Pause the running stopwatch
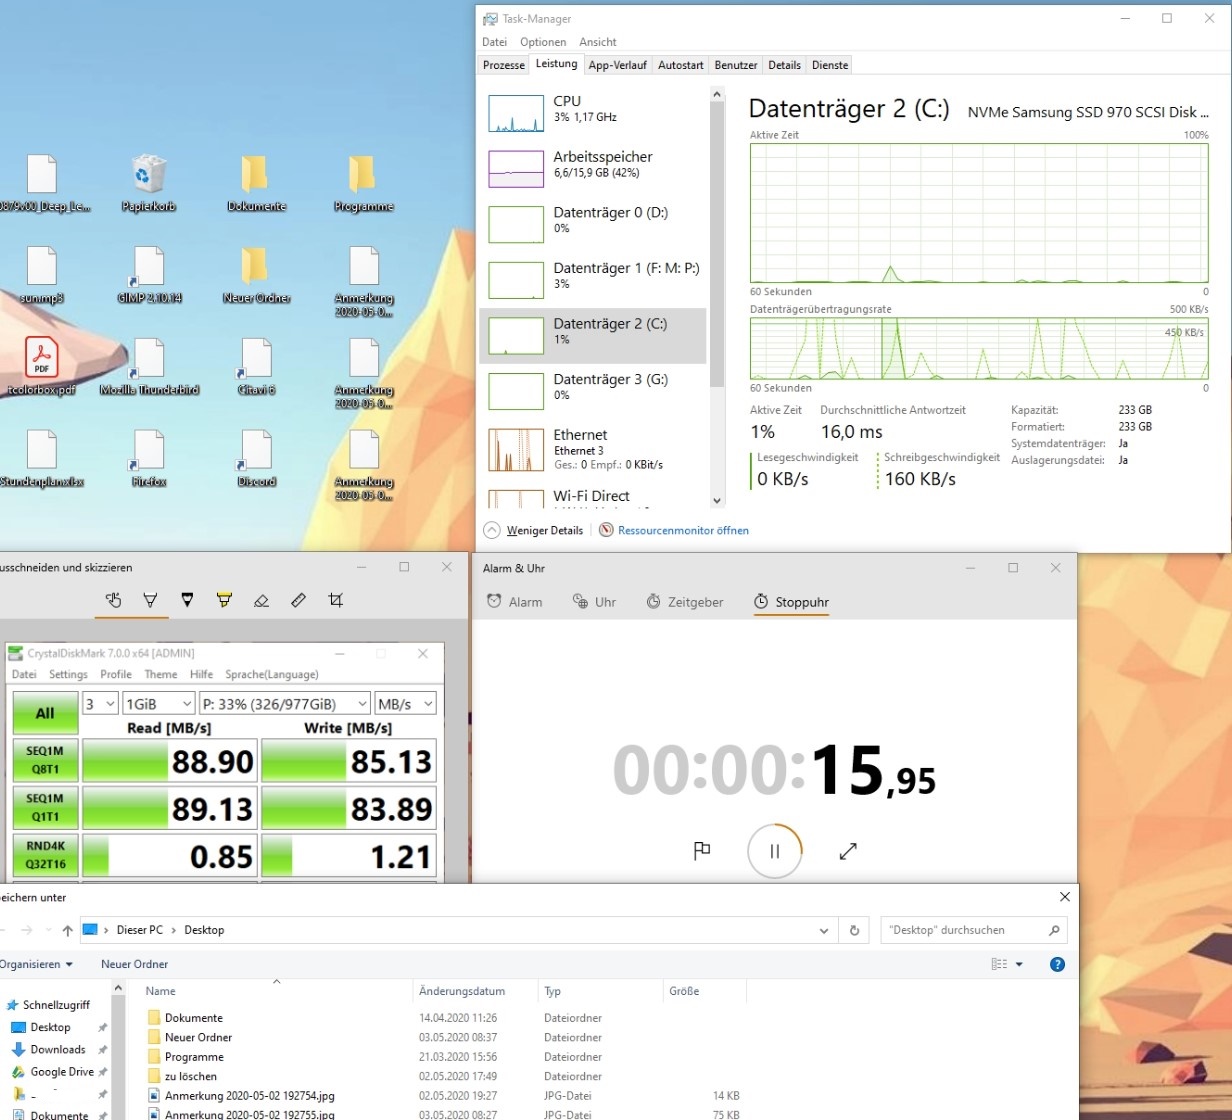This screenshot has height=1120, width=1232. click(x=774, y=851)
